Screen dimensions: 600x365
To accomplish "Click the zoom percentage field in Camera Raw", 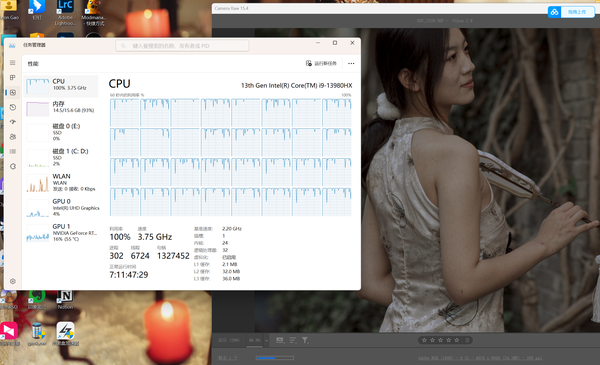I will (x=254, y=340).
